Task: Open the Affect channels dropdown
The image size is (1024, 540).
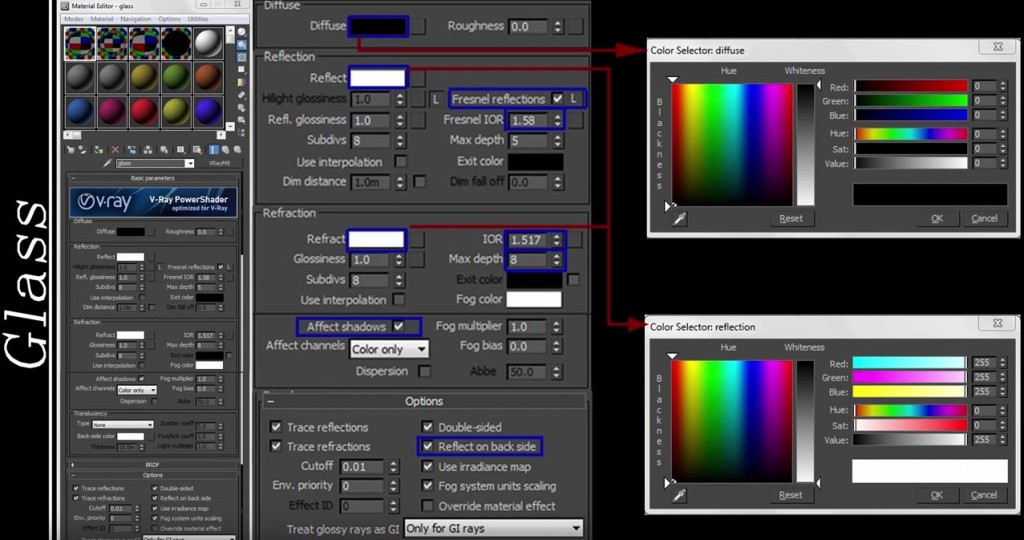Action: pyautogui.click(x=389, y=349)
